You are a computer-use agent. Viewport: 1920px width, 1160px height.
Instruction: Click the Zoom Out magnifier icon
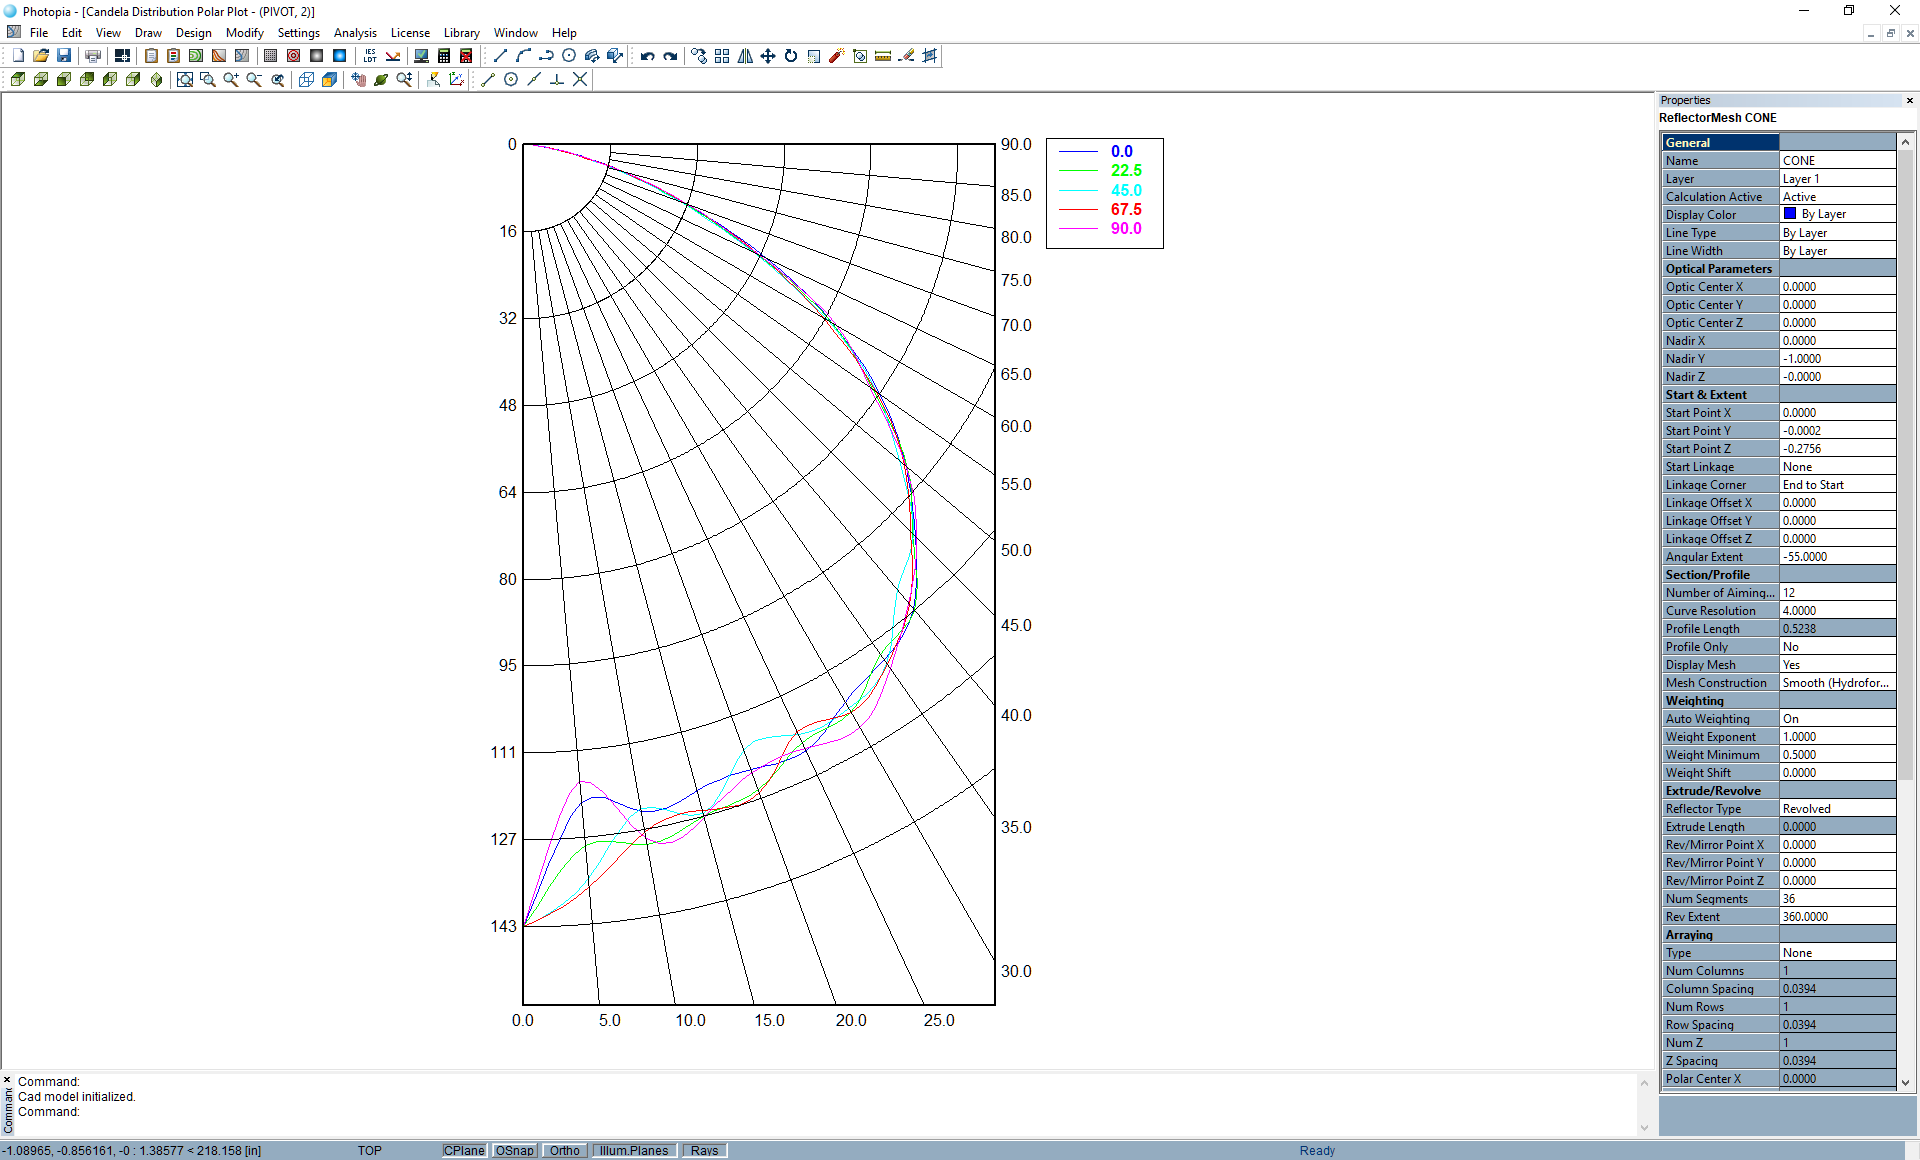coord(254,79)
